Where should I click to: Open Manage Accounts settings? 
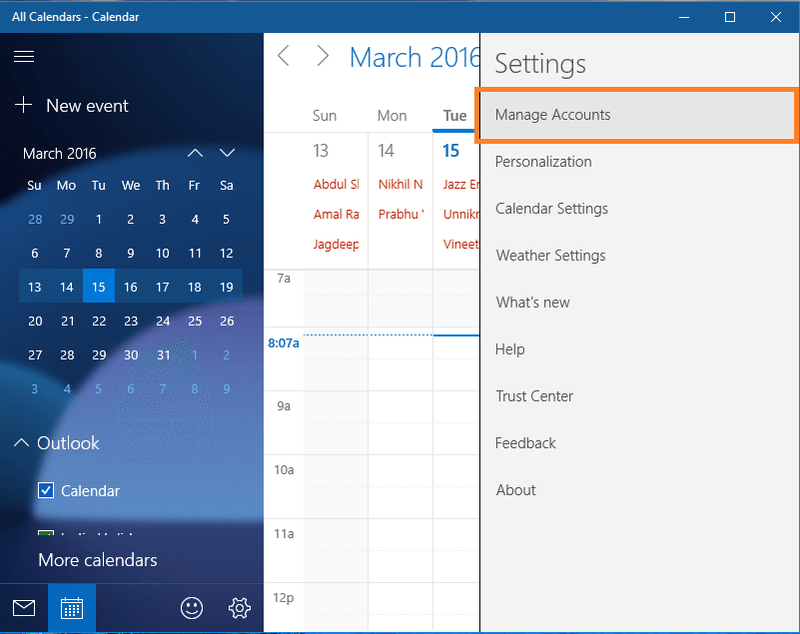click(x=638, y=115)
